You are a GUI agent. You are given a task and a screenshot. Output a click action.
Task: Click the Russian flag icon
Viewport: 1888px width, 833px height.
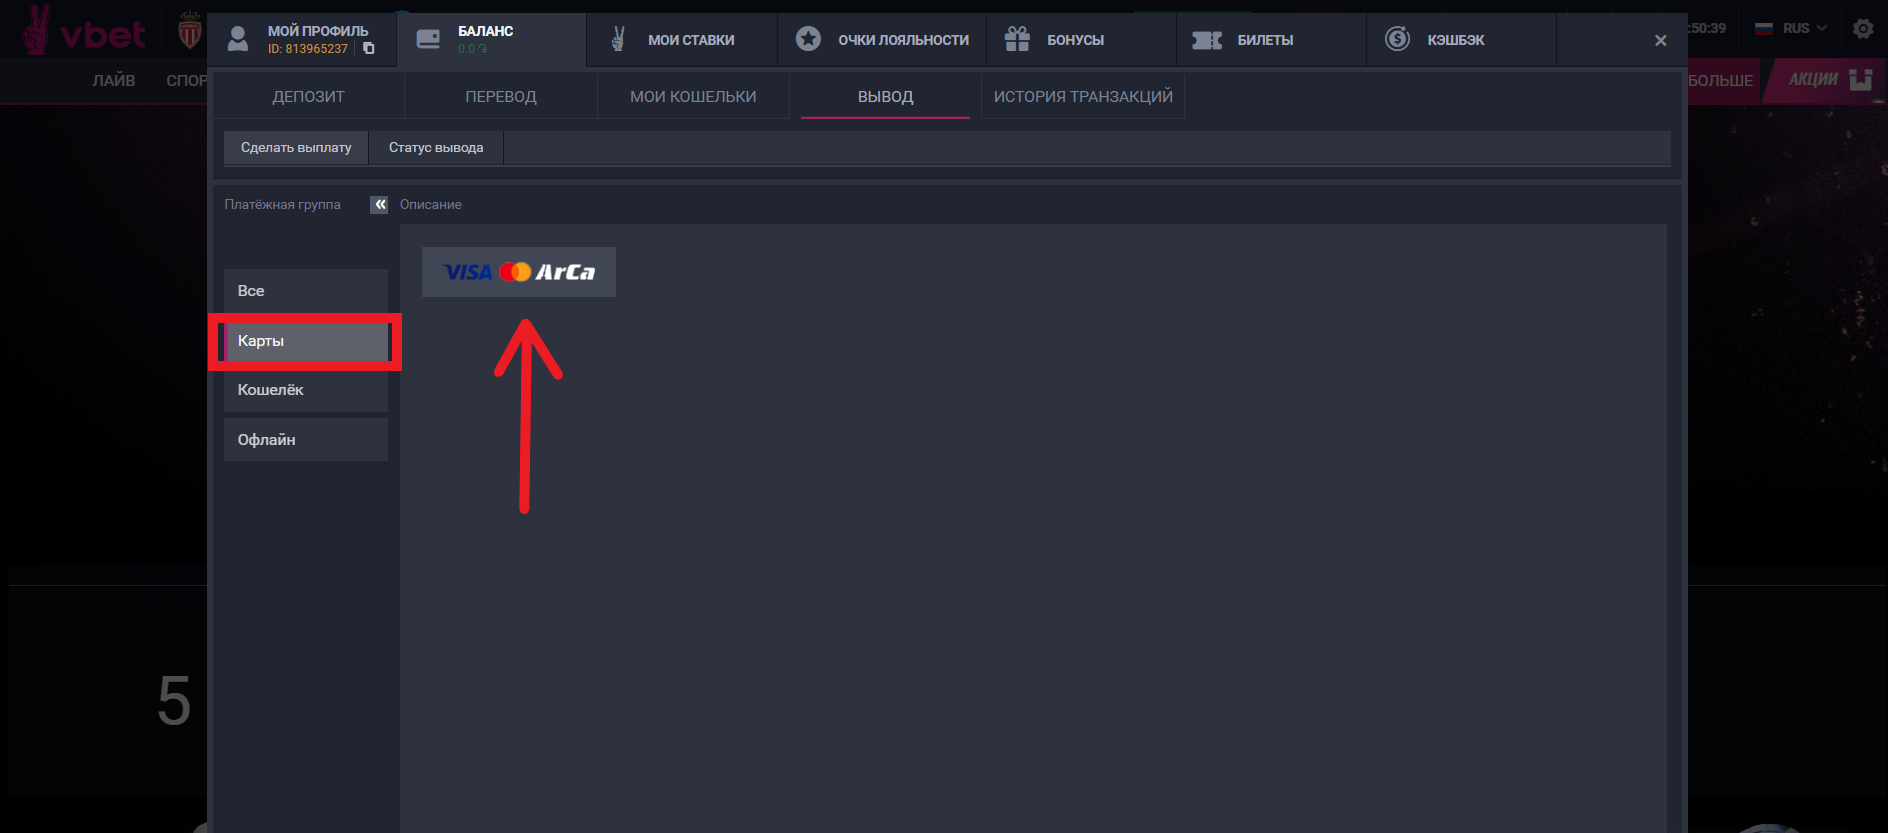tap(1764, 28)
